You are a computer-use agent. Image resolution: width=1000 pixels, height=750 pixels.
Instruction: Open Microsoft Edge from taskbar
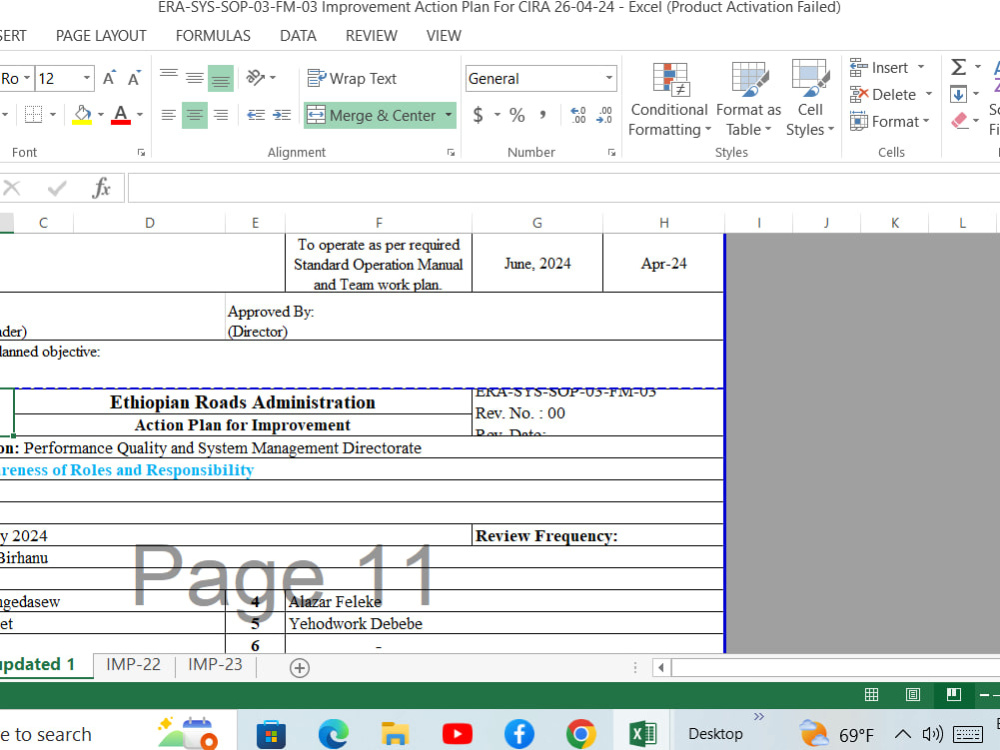334,733
